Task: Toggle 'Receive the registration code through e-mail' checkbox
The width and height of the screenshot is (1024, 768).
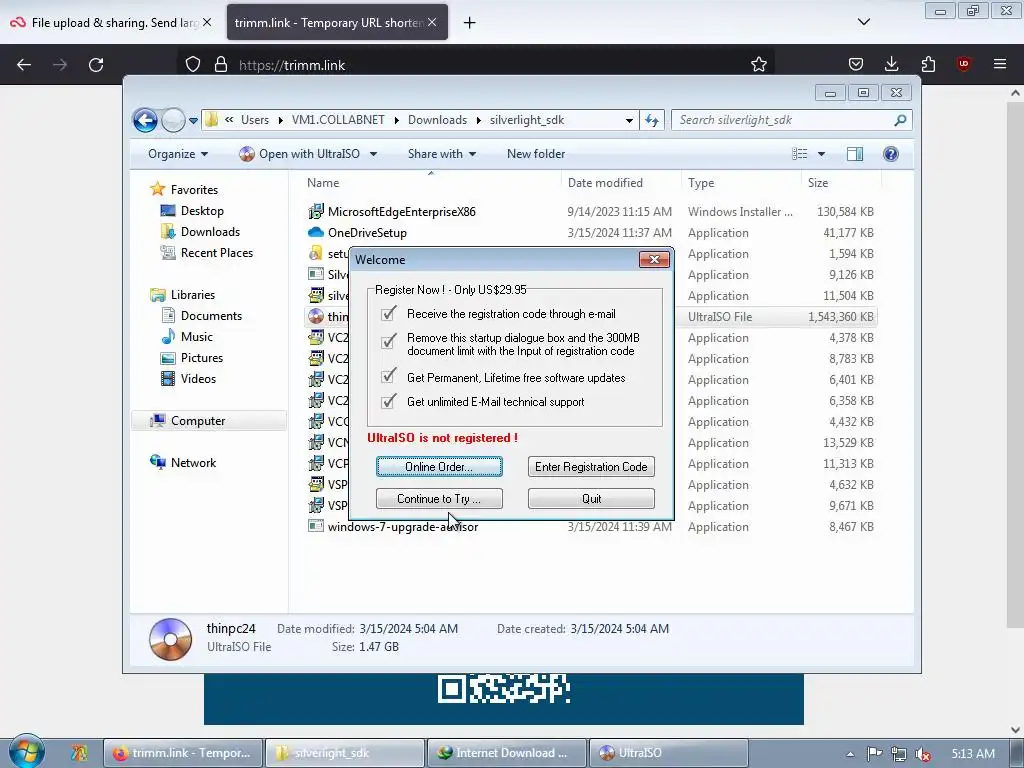Action: click(389, 313)
